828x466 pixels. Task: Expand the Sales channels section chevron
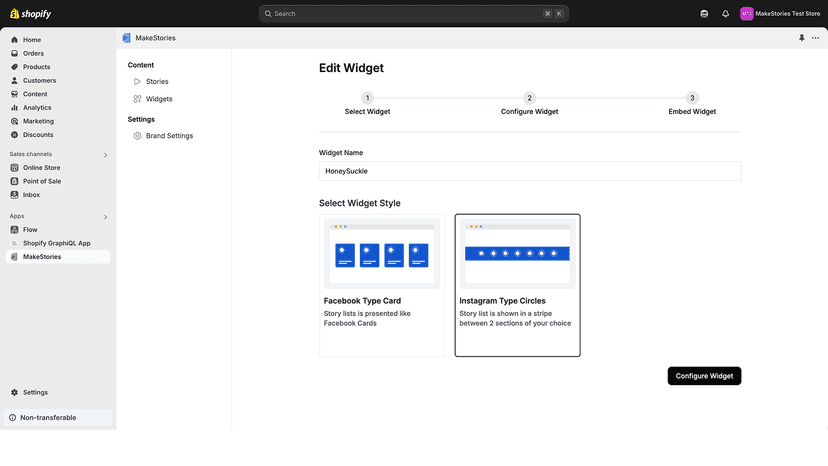[x=106, y=155]
